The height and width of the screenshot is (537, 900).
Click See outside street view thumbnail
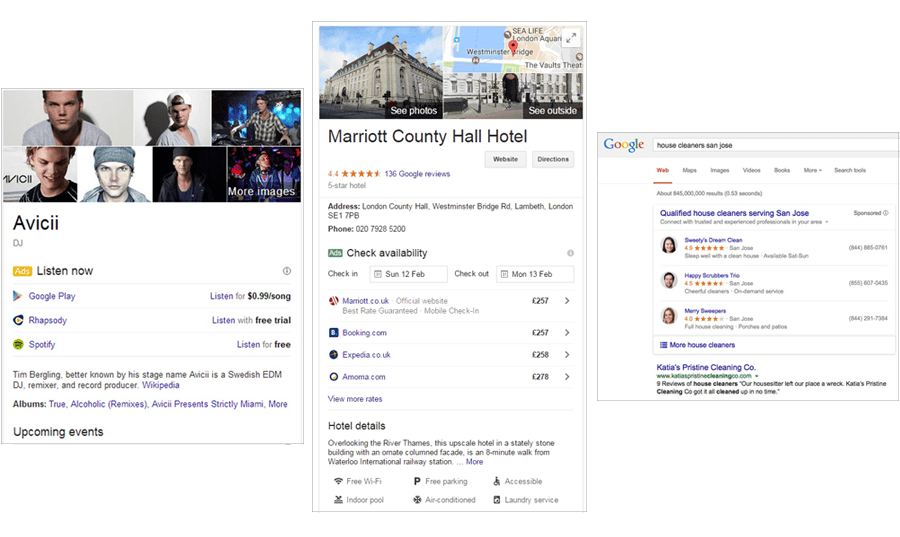tap(513, 96)
